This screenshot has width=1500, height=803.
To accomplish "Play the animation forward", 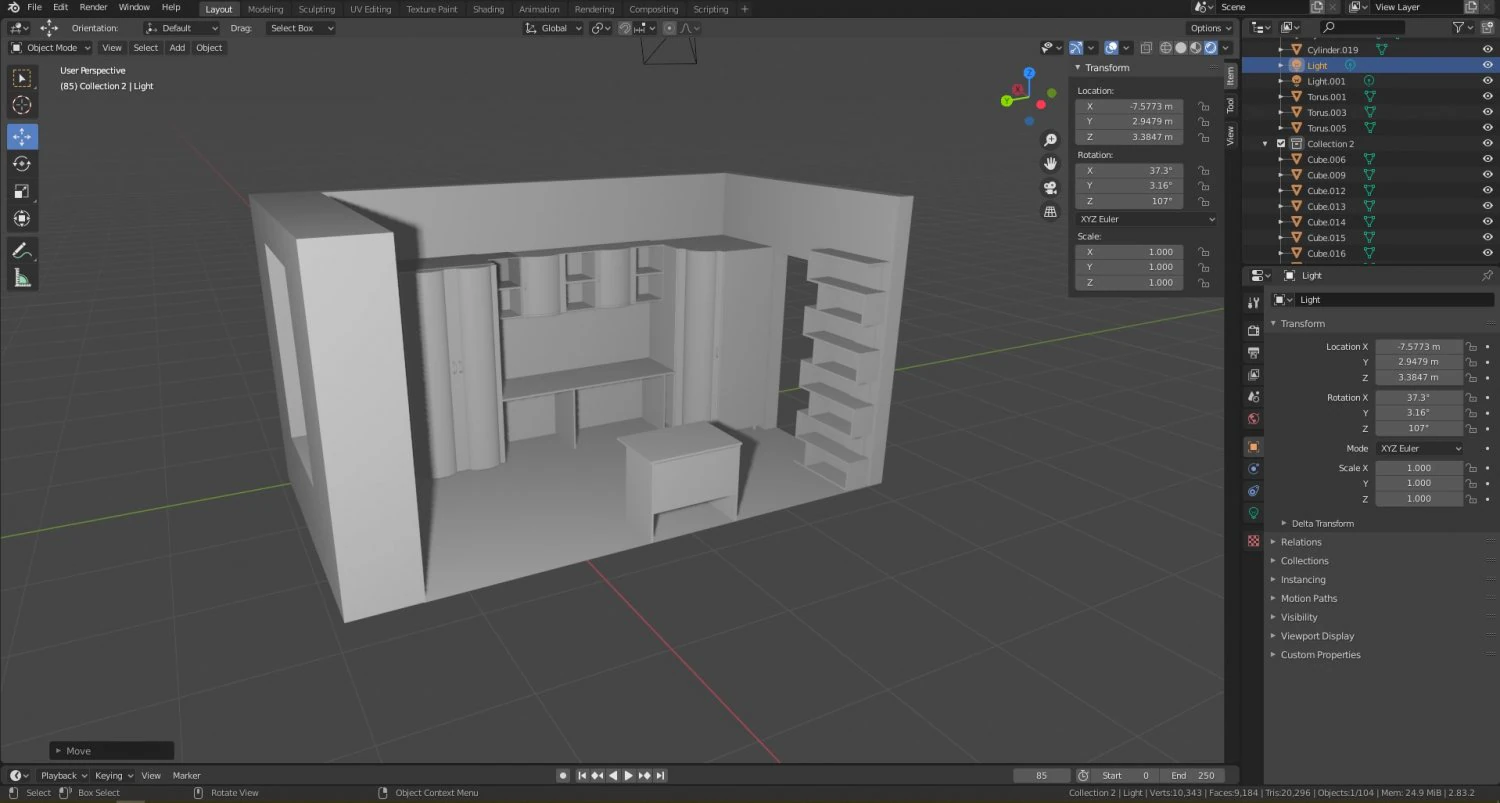I will (628, 775).
